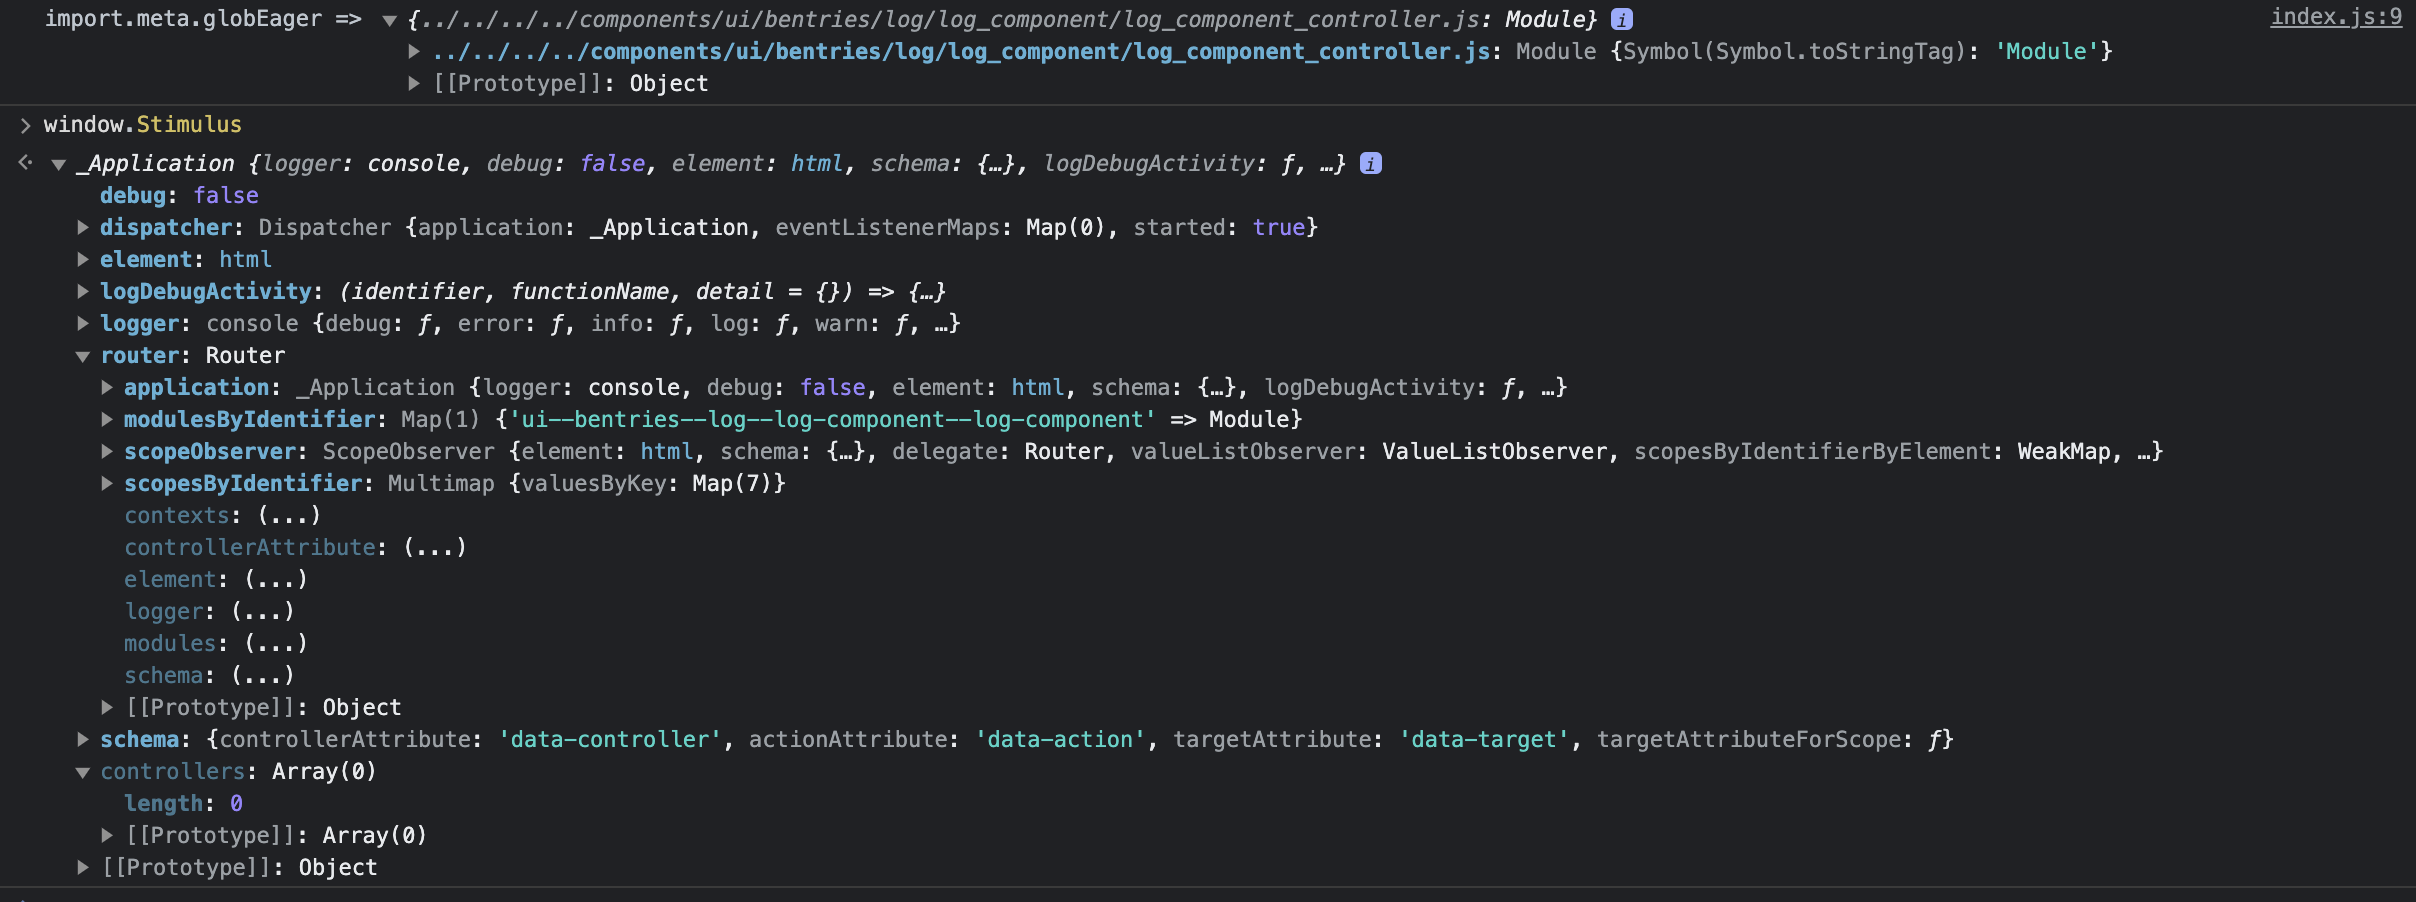Expand the element: html property
The width and height of the screenshot is (2416, 902).
point(84,259)
